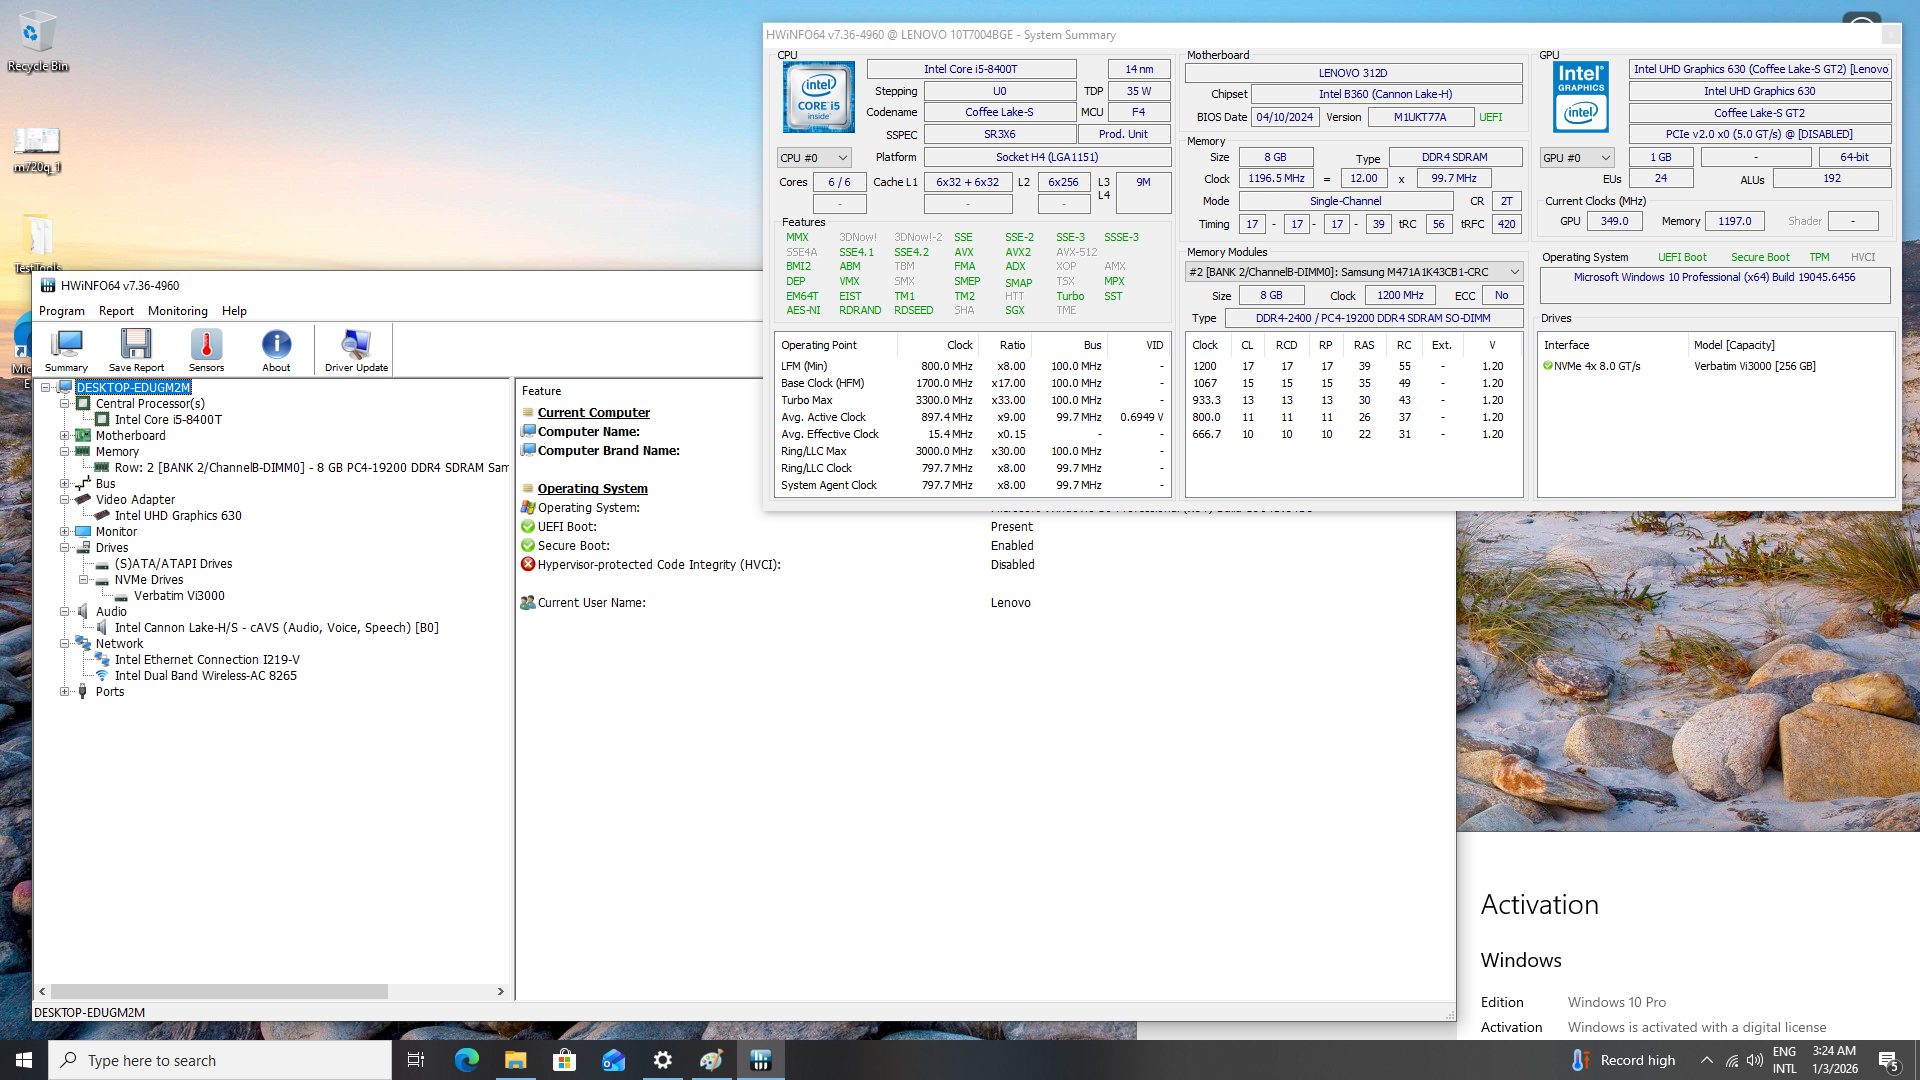Image resolution: width=1920 pixels, height=1080 pixels.
Task: Click the Intel Core i5 logo
Action: (819, 97)
